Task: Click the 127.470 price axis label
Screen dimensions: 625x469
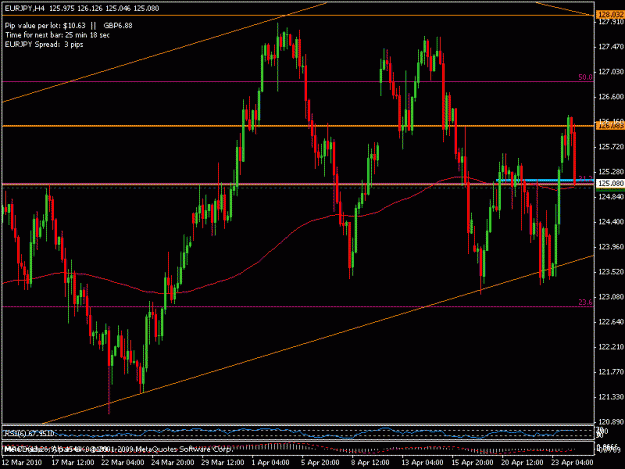Action: tap(611, 47)
